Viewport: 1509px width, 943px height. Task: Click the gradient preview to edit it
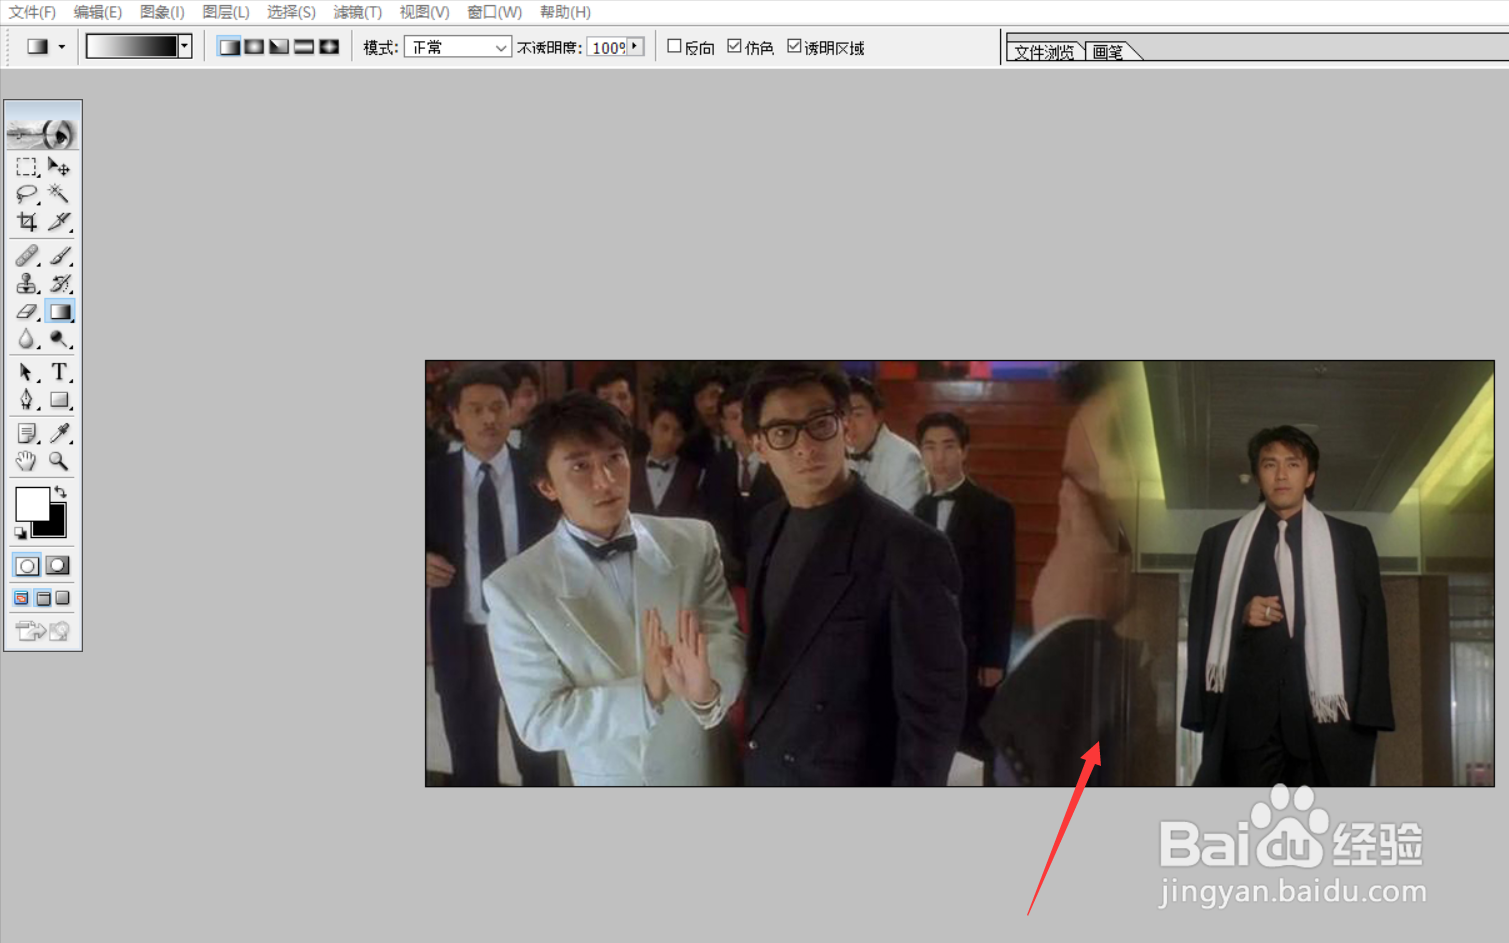[x=132, y=46]
